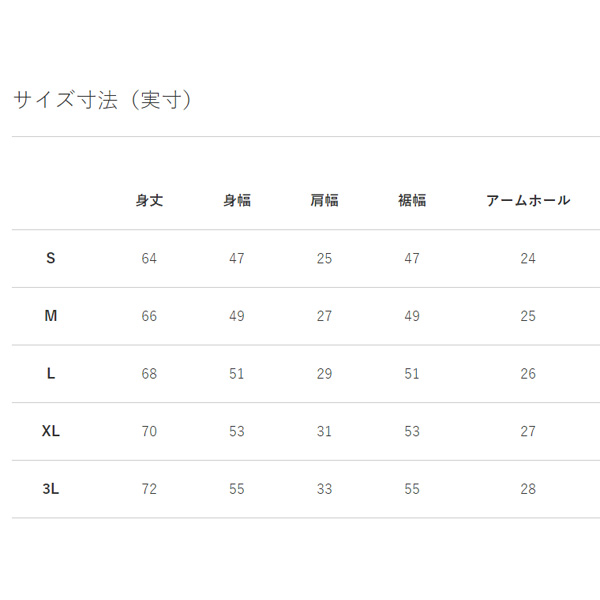Click the 身丈 value 68 for size L
The image size is (600, 600).
149,374
